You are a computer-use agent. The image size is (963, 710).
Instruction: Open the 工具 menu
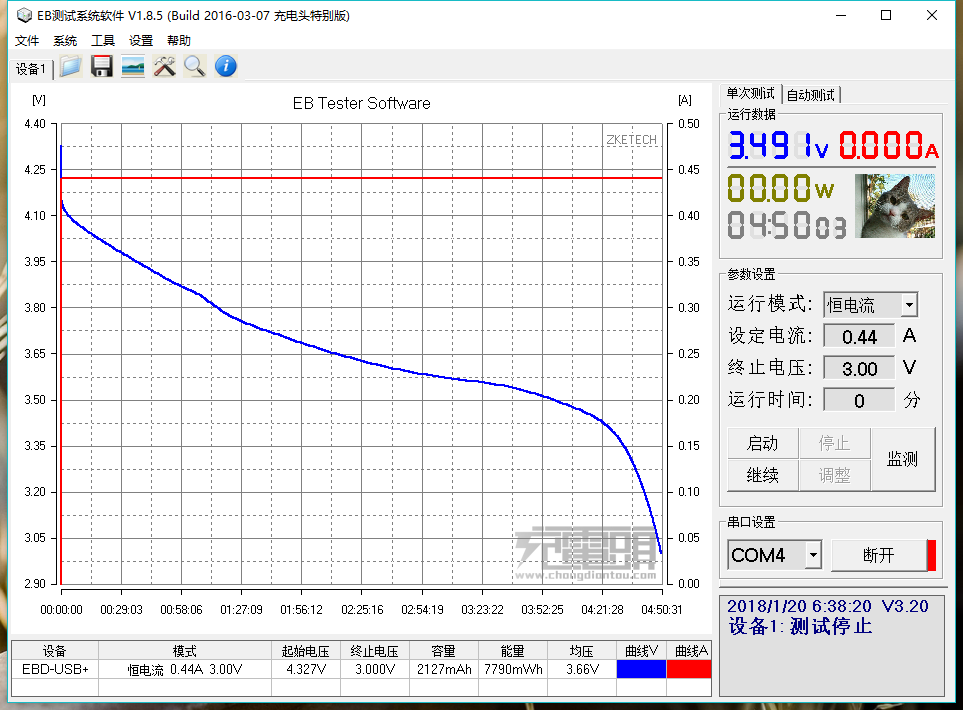click(103, 41)
